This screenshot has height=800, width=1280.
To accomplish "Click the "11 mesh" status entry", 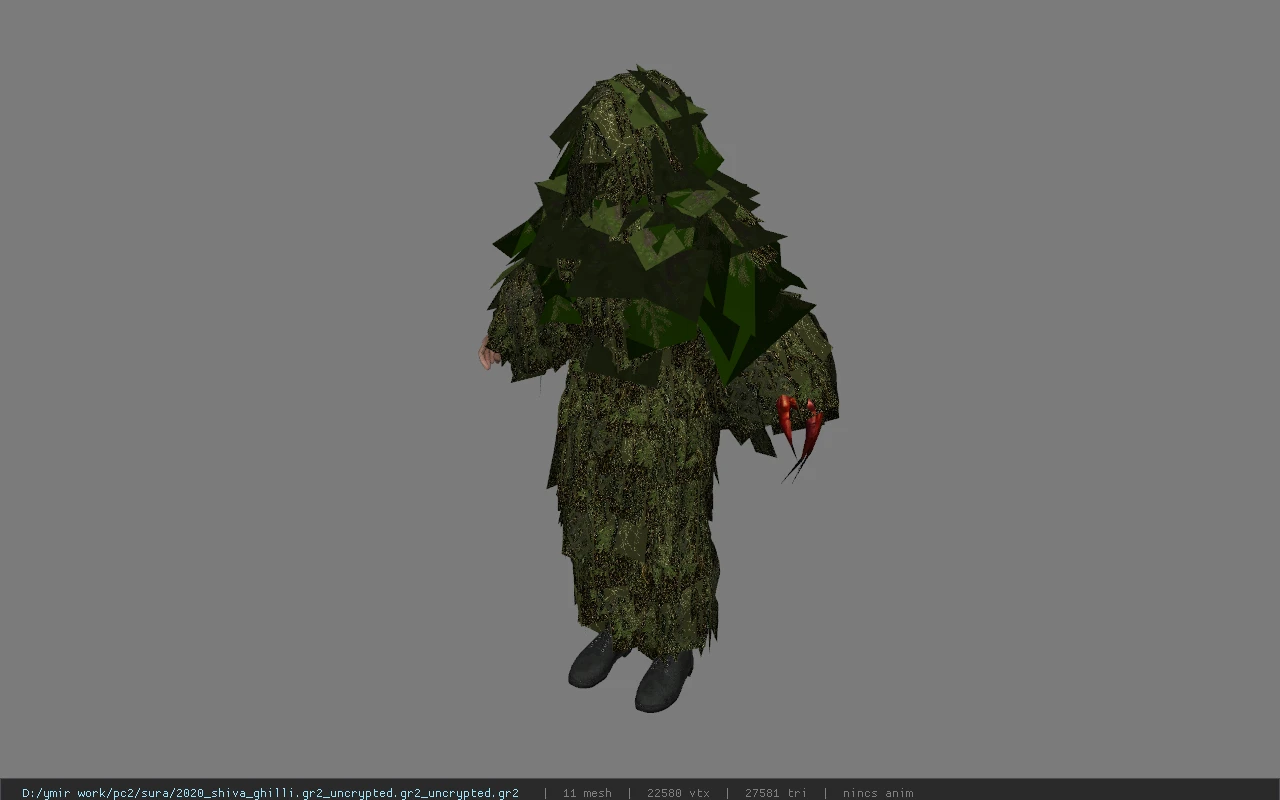I will pos(587,792).
